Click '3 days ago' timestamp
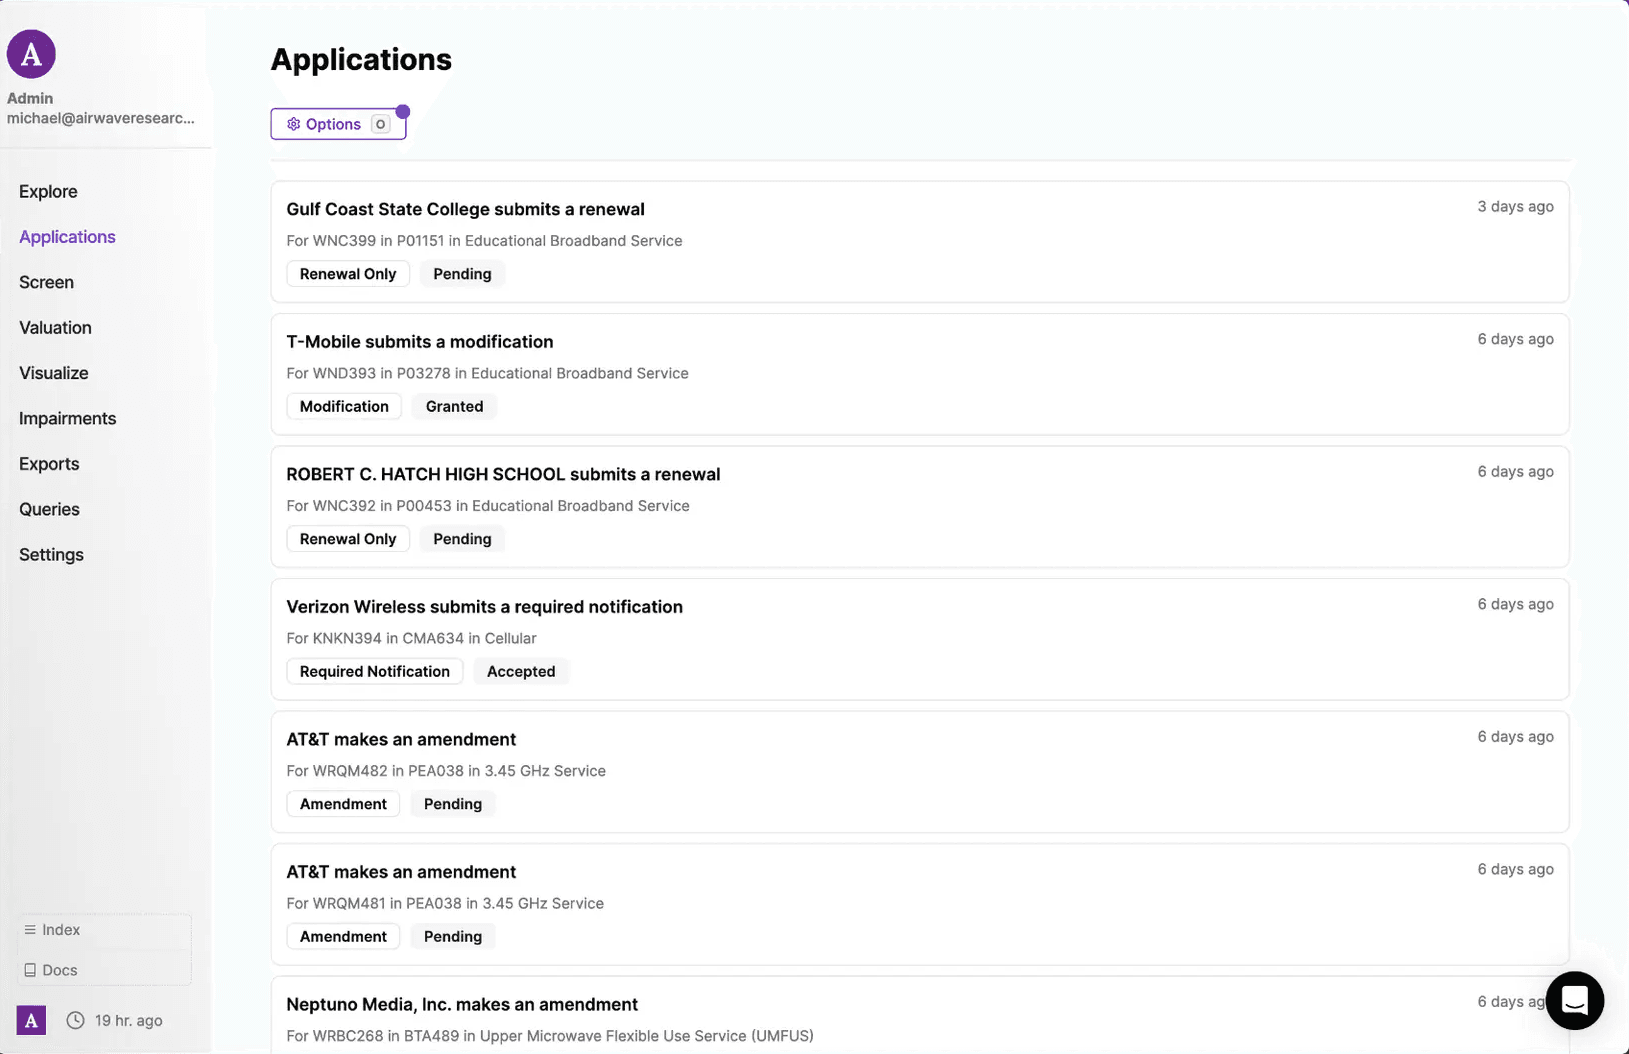This screenshot has width=1629, height=1054. [x=1515, y=206]
